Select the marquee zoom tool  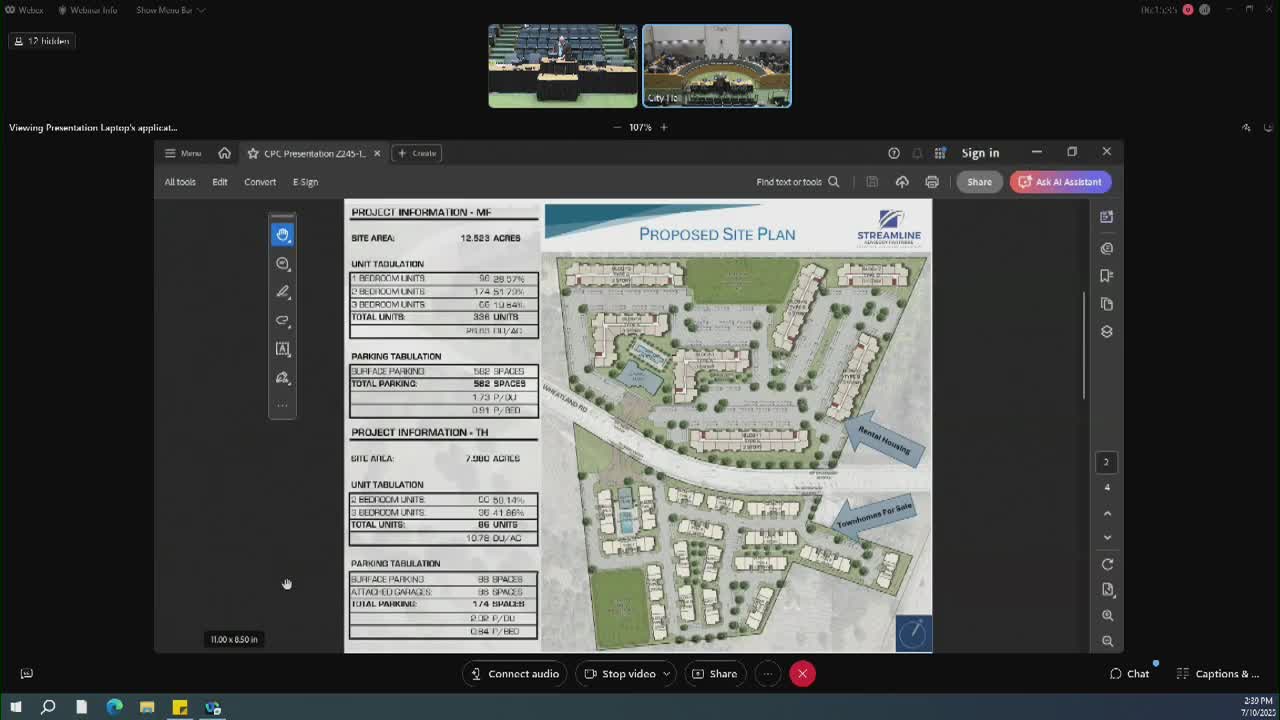pos(283,264)
